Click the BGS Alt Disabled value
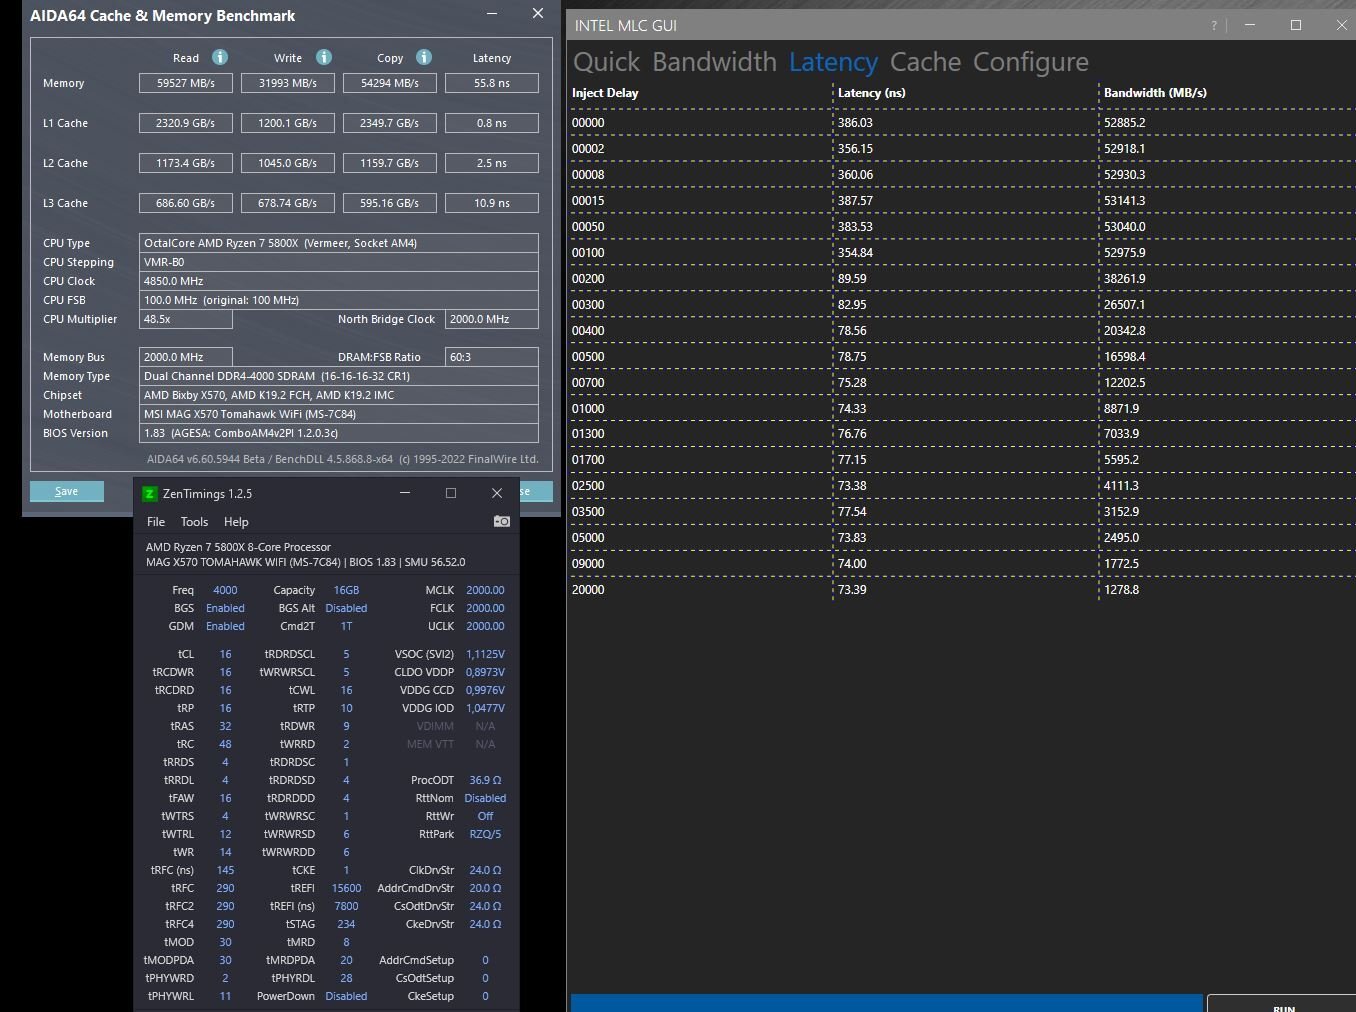Viewport: 1356px width, 1012px height. pyautogui.click(x=346, y=608)
